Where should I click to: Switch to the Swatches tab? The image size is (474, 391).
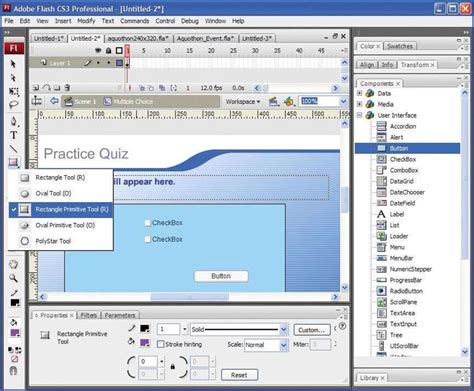[x=400, y=46]
